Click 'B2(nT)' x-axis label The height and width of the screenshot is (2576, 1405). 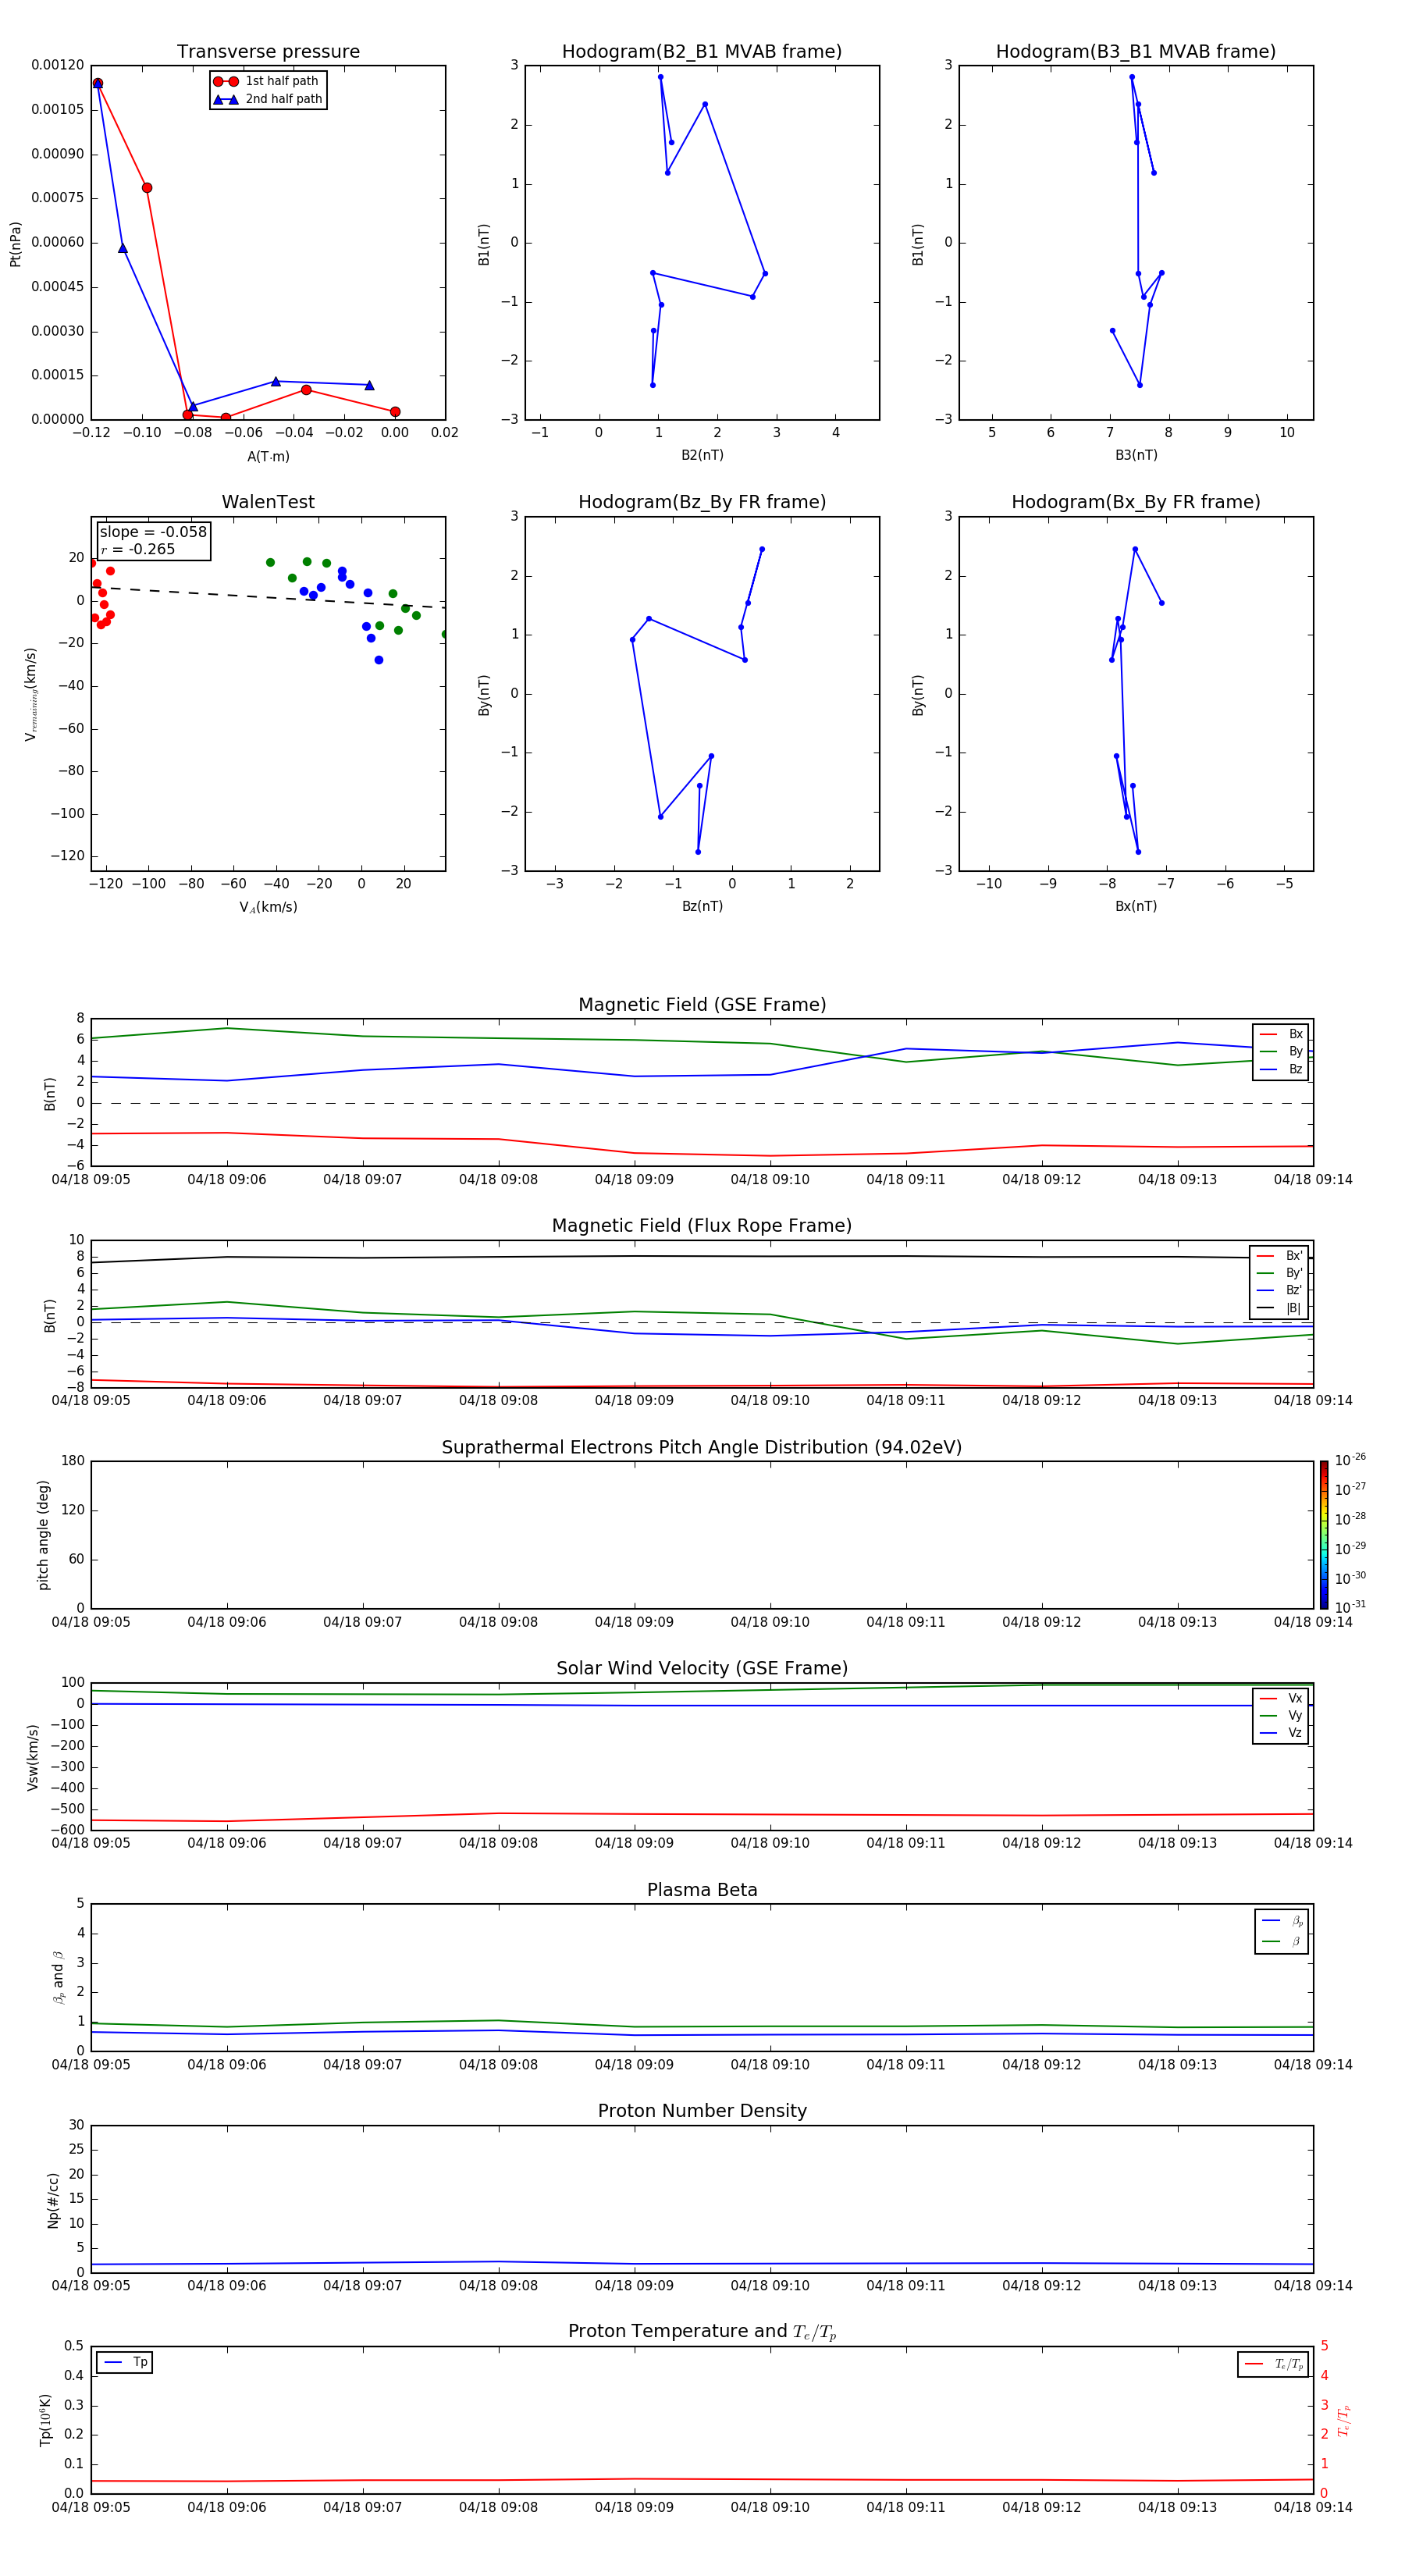[702, 455]
